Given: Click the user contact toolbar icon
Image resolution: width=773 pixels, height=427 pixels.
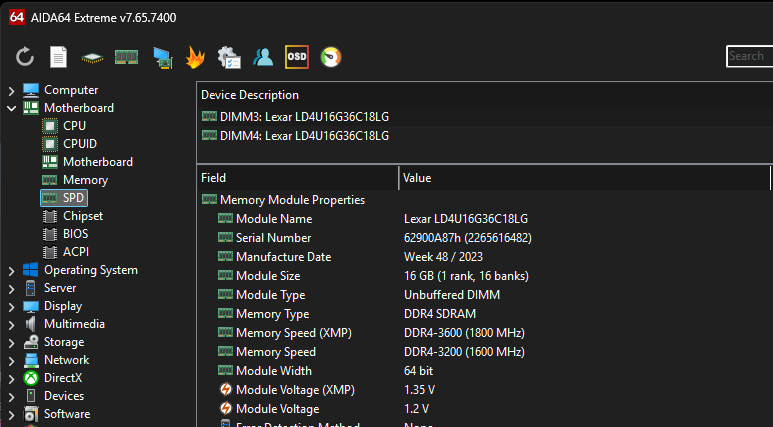Looking at the screenshot, I should (263, 57).
